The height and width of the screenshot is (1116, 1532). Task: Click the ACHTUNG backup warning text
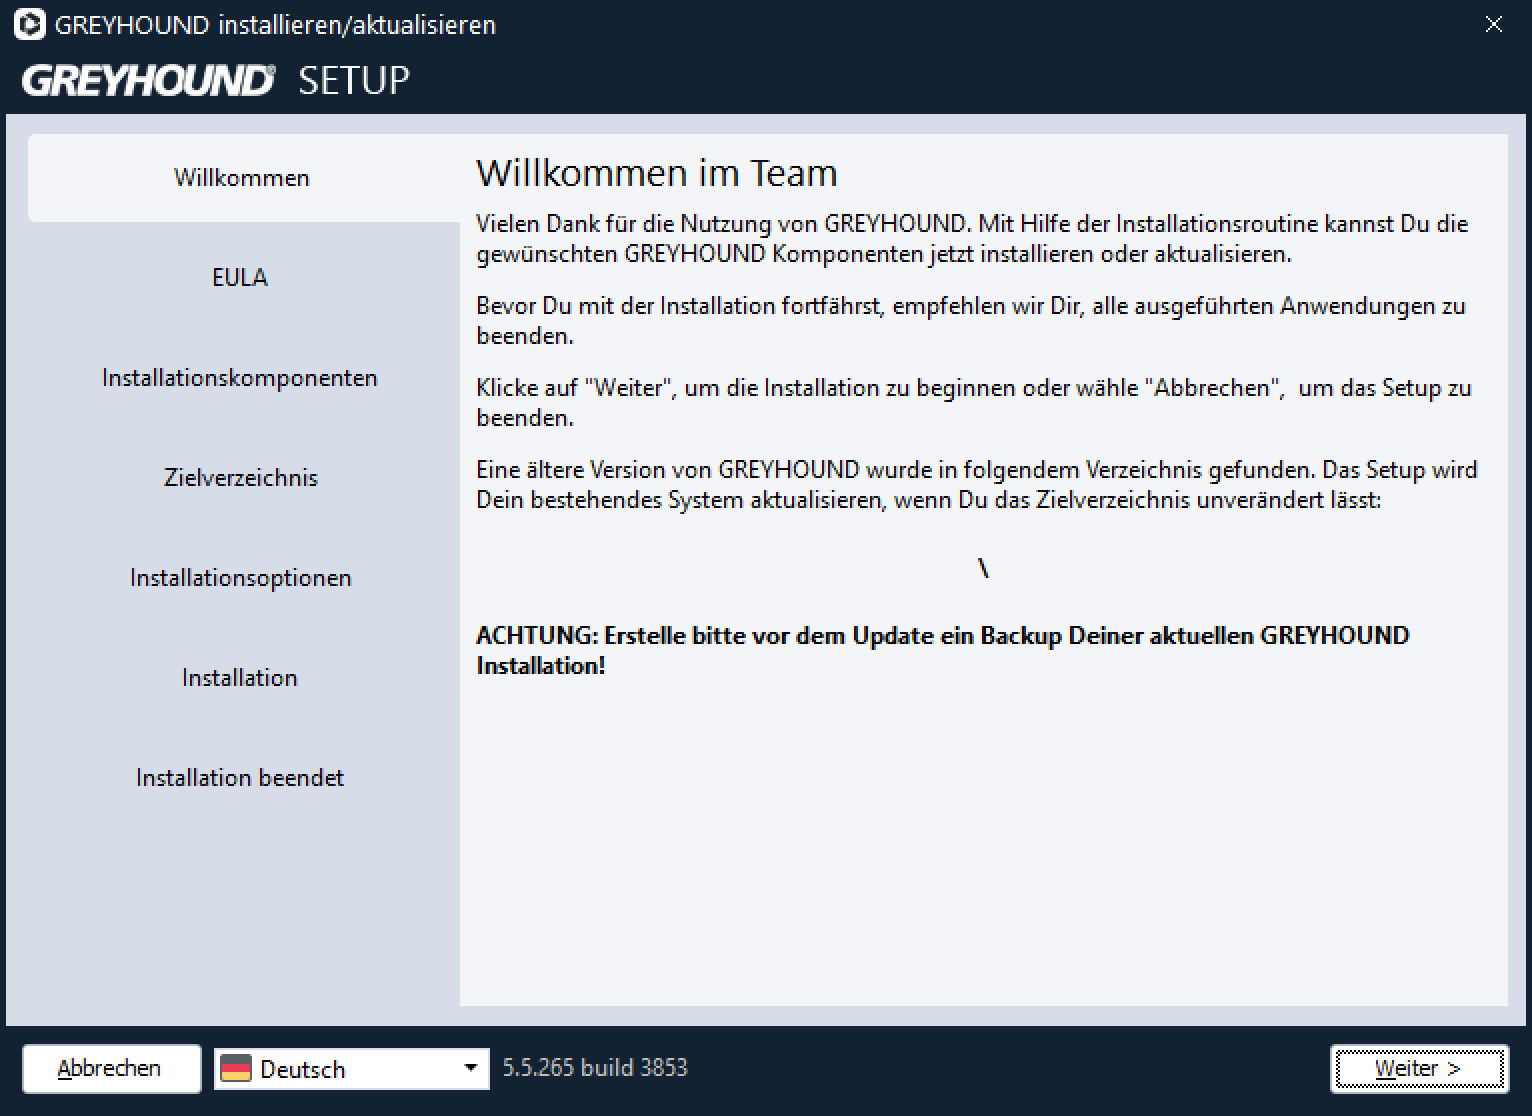pos(943,650)
